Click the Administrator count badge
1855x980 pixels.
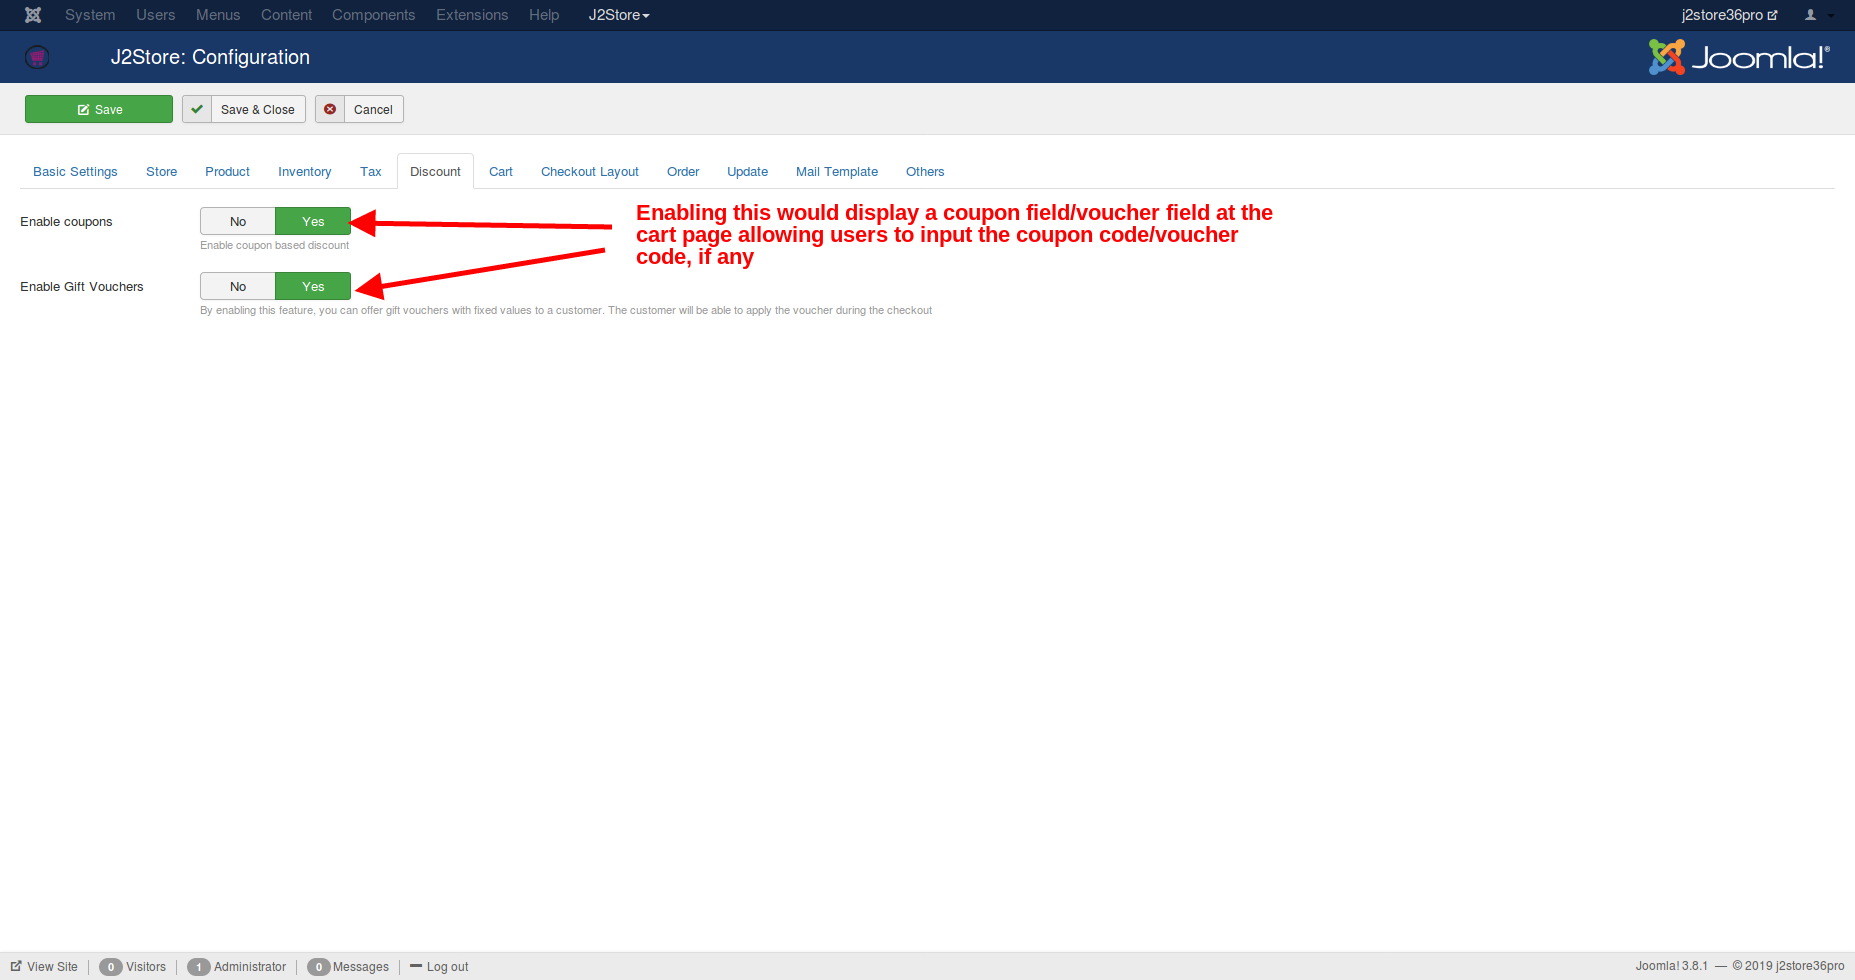(198, 967)
